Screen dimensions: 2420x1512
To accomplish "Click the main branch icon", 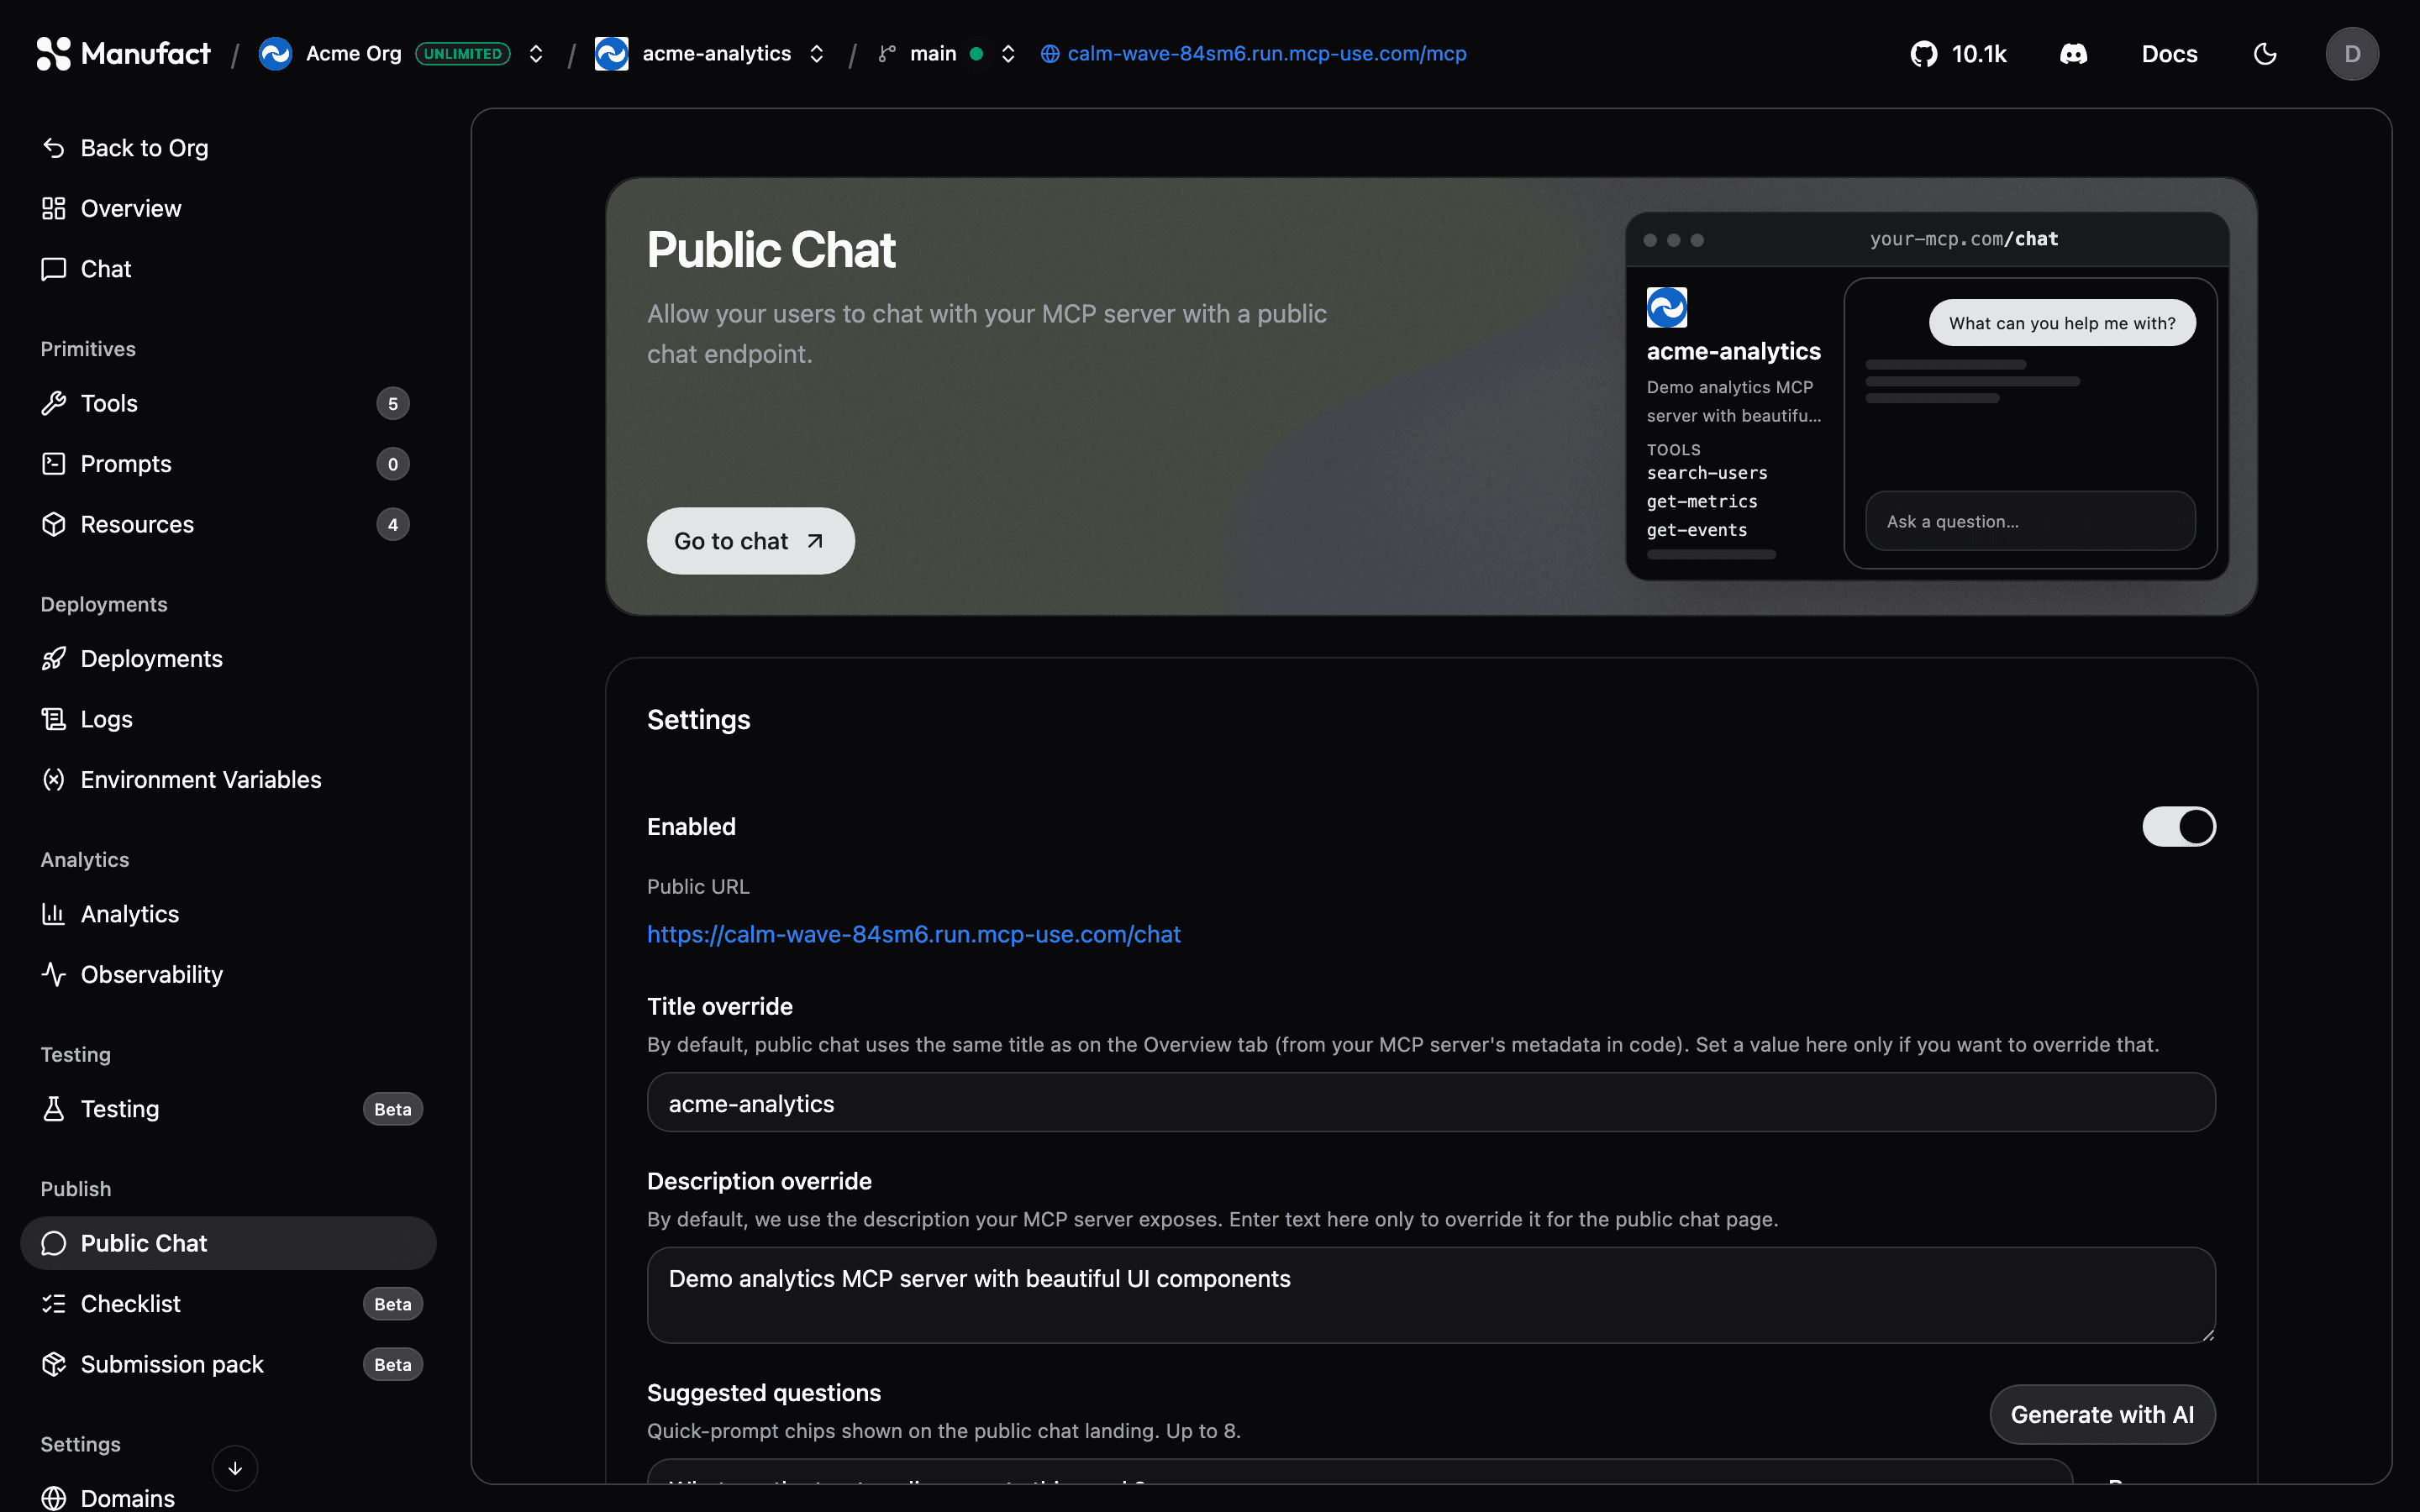I will 886,54.
